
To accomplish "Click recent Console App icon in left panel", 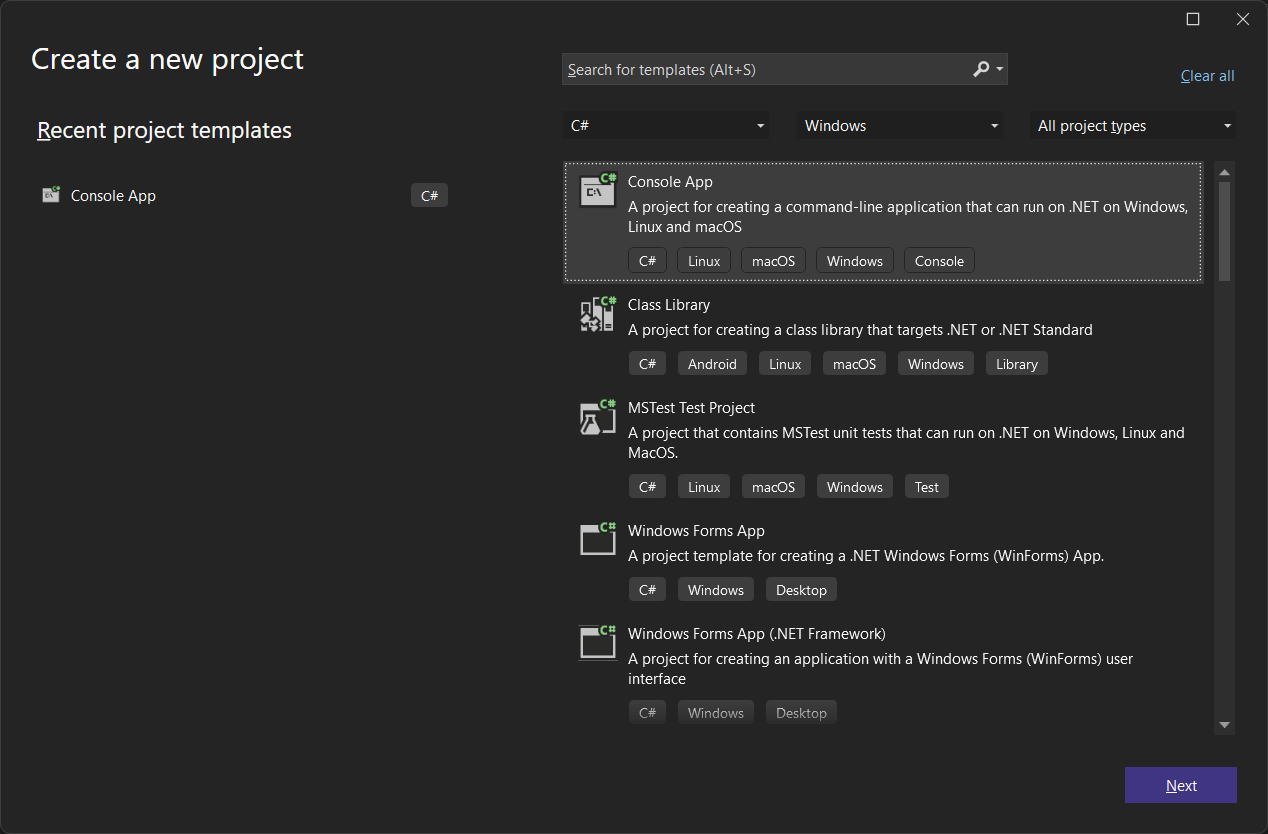I will coord(51,195).
